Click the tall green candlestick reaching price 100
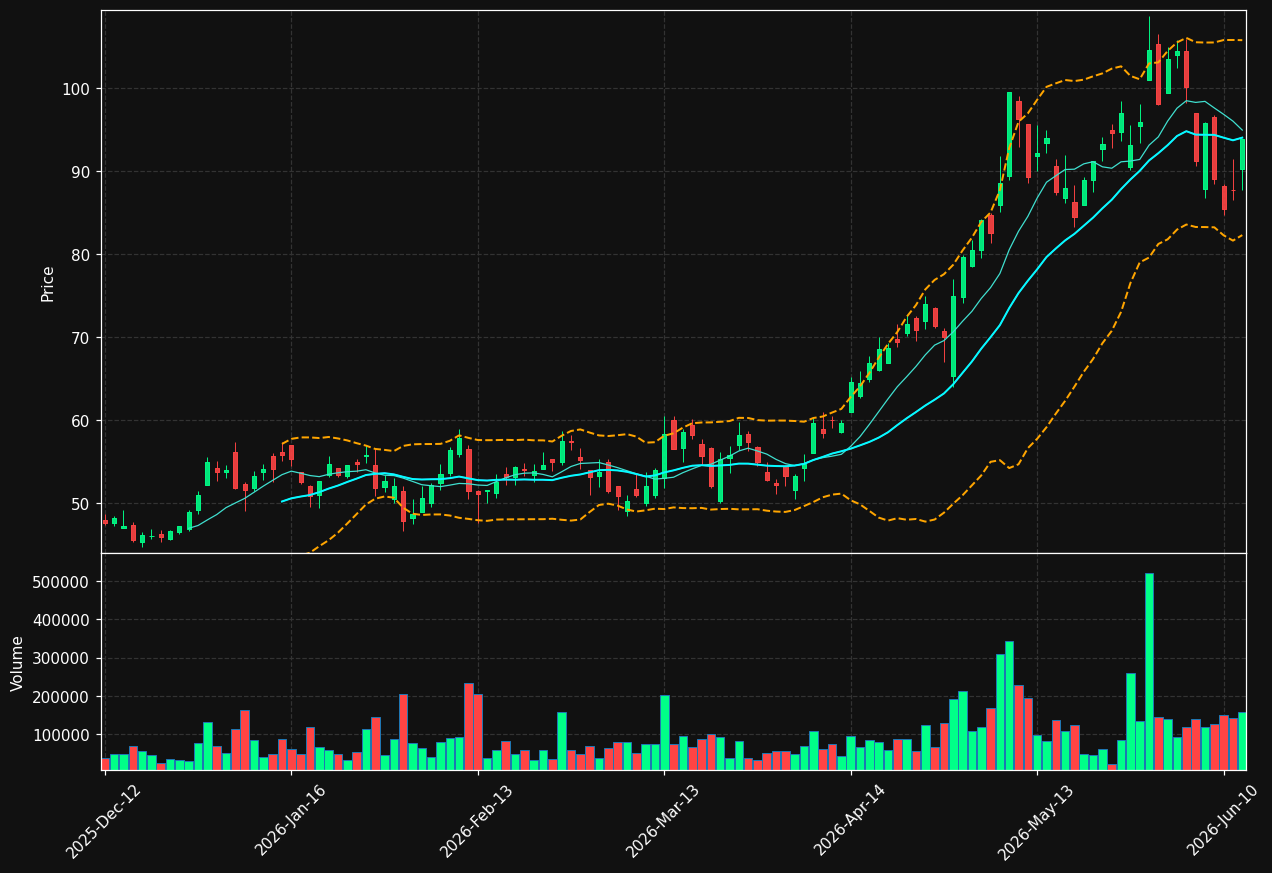1272x873 pixels. (1009, 135)
